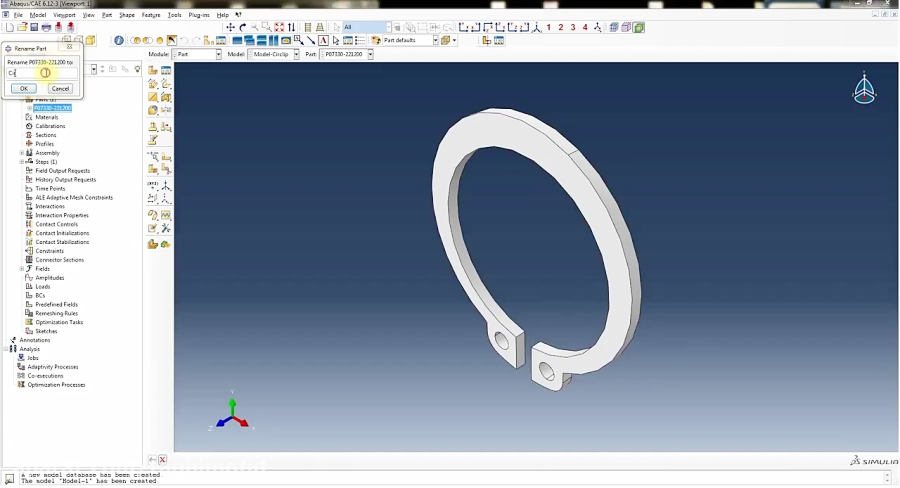Viewport: 900px width, 488px height.
Task: Open the Shape menu
Action: 127,15
